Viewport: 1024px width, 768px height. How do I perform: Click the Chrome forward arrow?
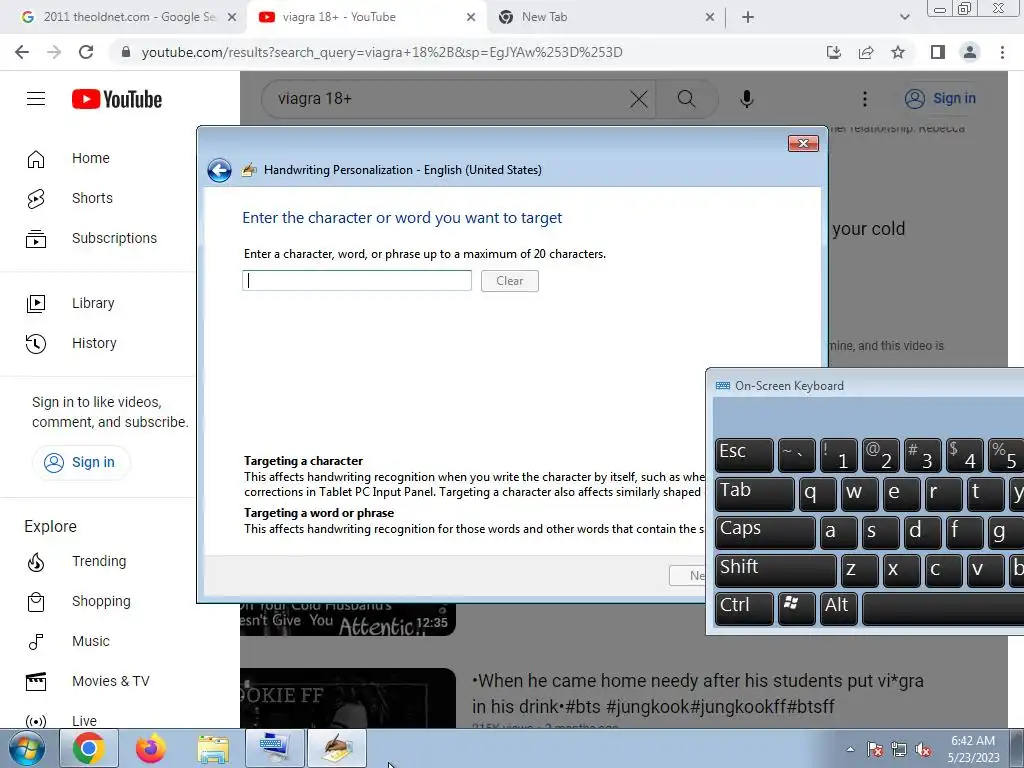54,52
